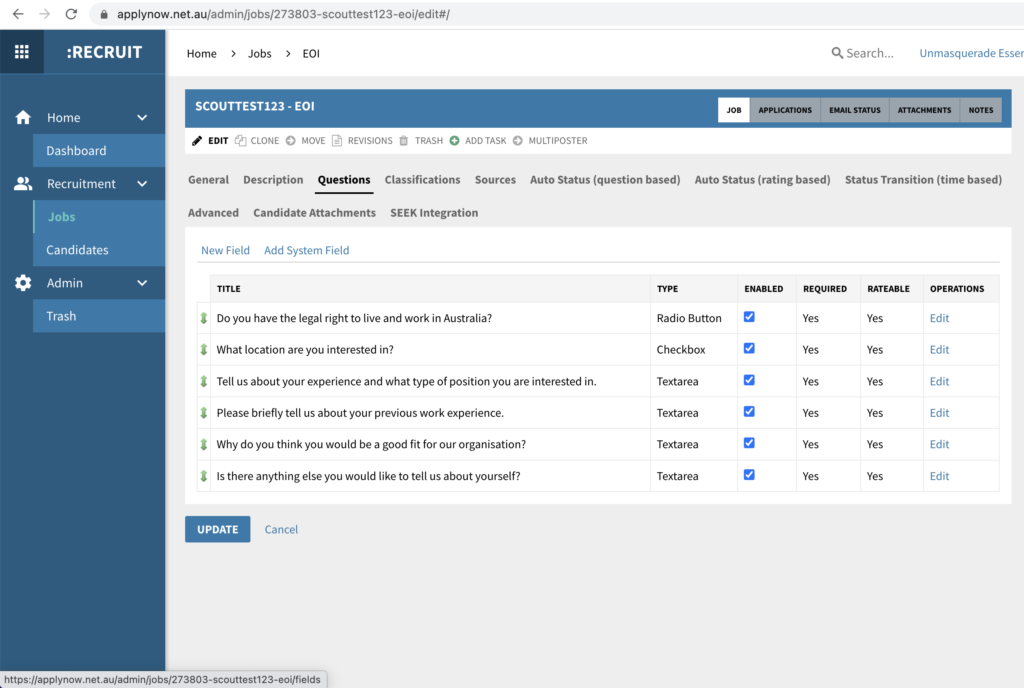Open Status Transition (time based) tab

pos(923,180)
